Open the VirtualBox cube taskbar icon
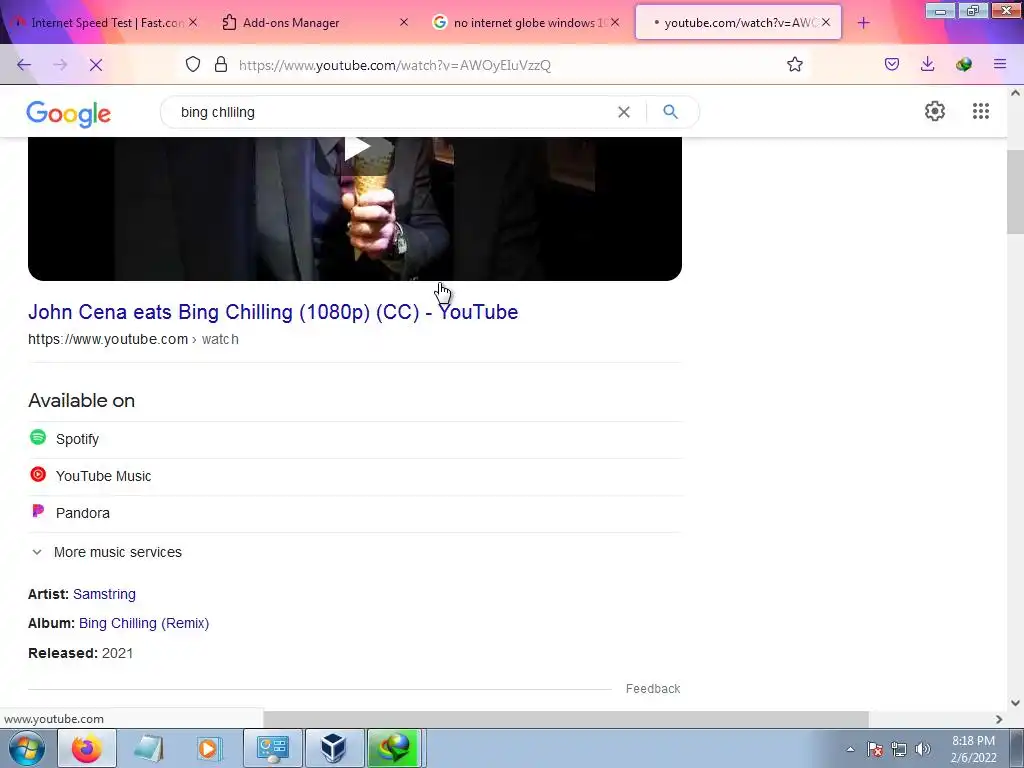 point(334,748)
